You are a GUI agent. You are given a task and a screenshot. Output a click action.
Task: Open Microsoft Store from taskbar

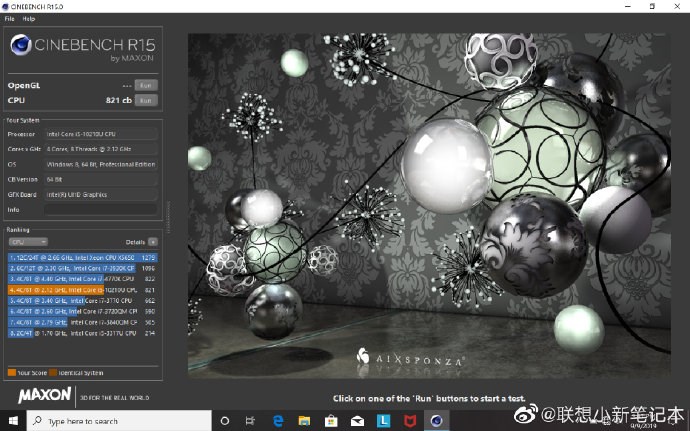pos(331,421)
